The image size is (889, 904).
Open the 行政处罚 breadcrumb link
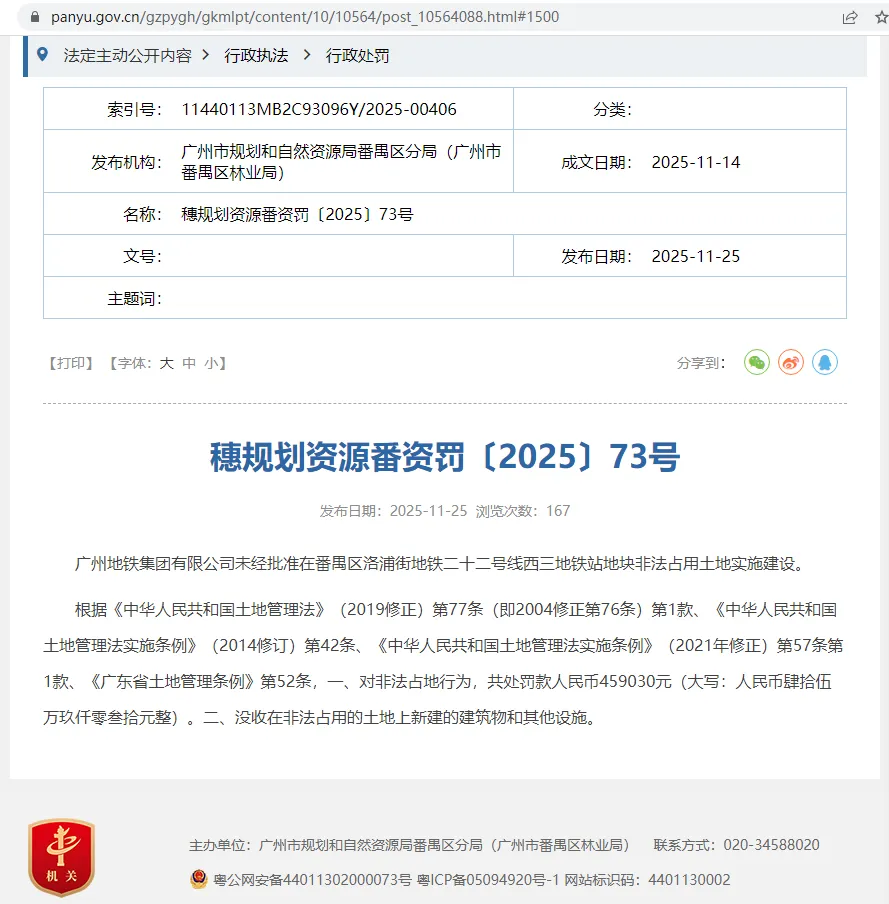[x=357, y=55]
